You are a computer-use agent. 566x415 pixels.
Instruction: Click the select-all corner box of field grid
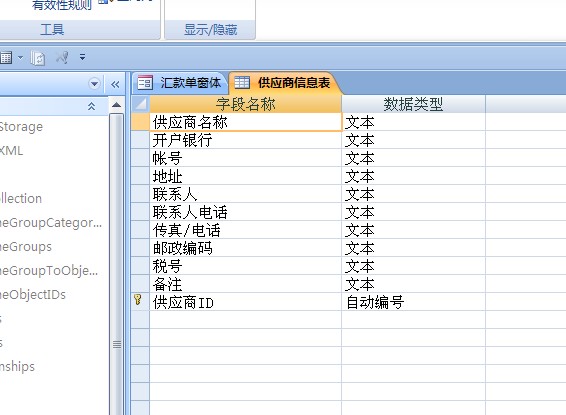(140, 104)
